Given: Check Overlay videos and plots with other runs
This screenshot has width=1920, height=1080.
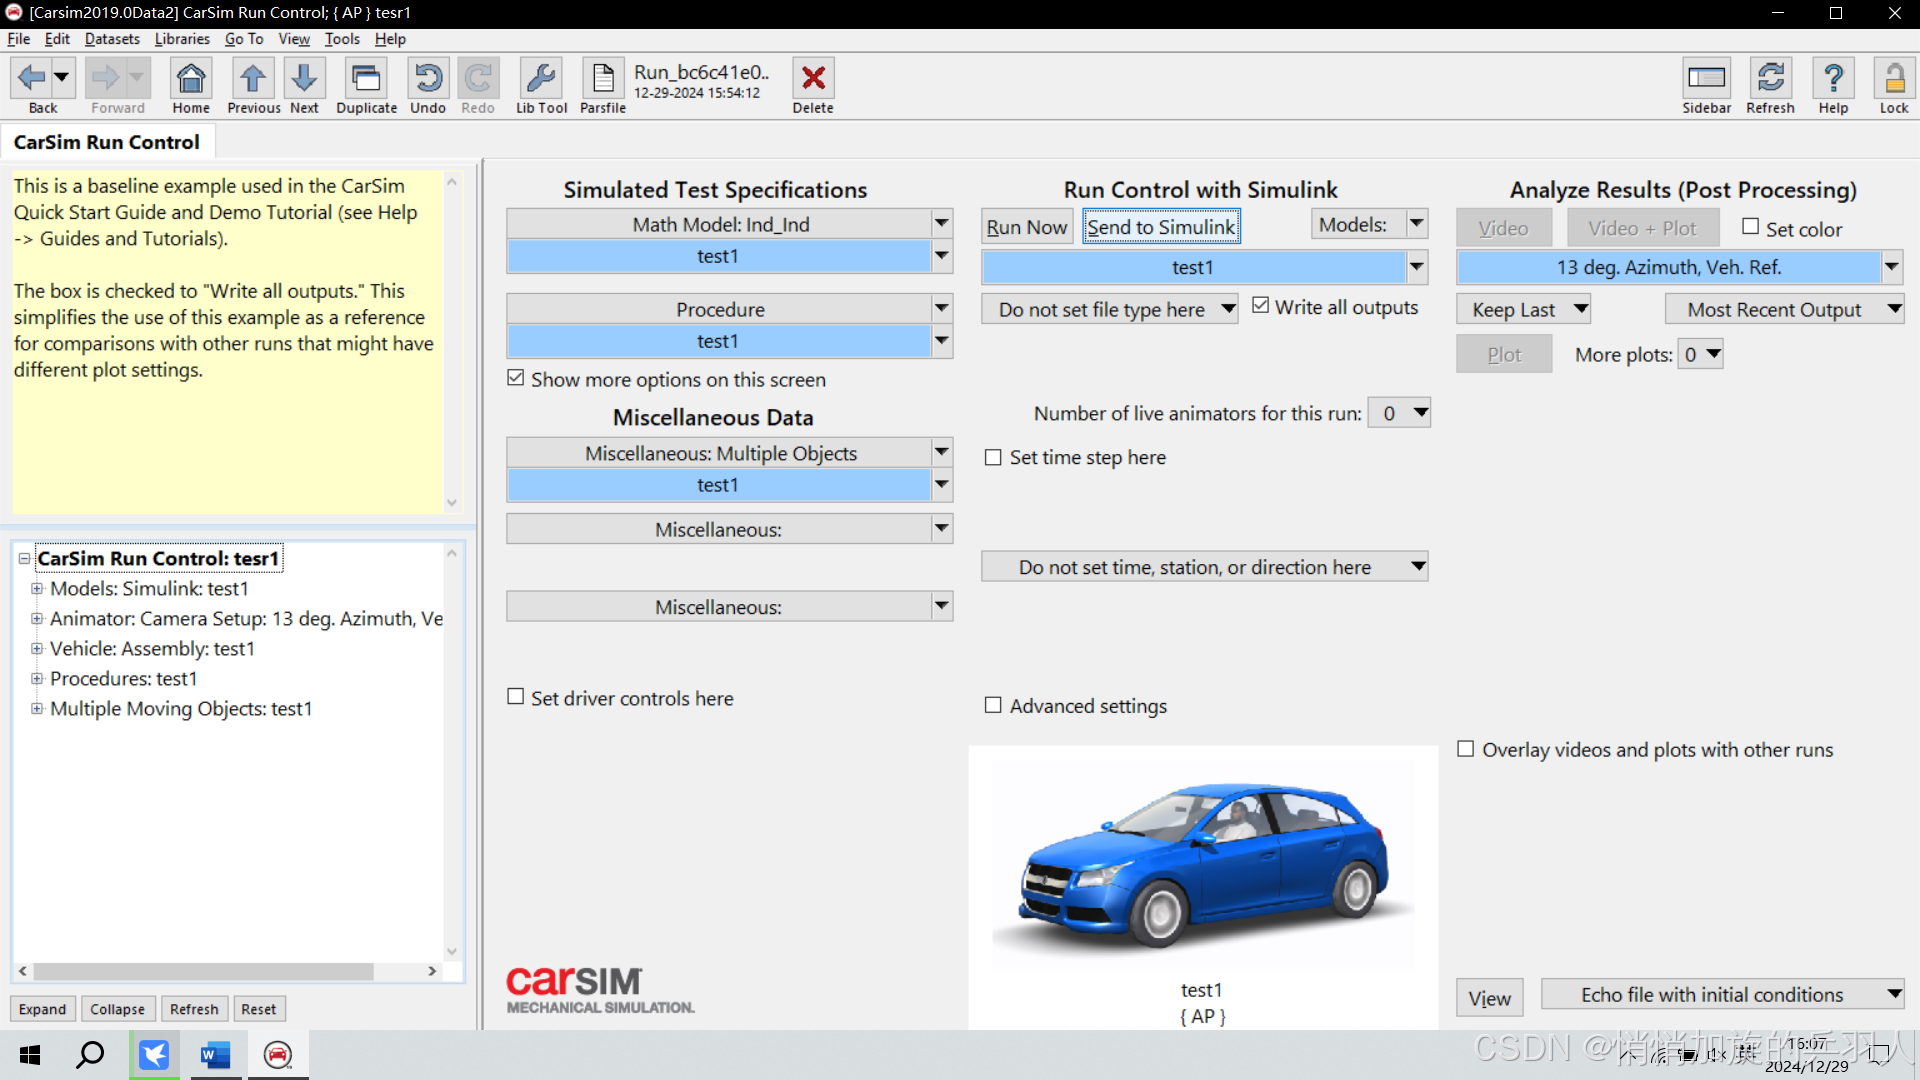Looking at the screenshot, I should [x=1466, y=749].
